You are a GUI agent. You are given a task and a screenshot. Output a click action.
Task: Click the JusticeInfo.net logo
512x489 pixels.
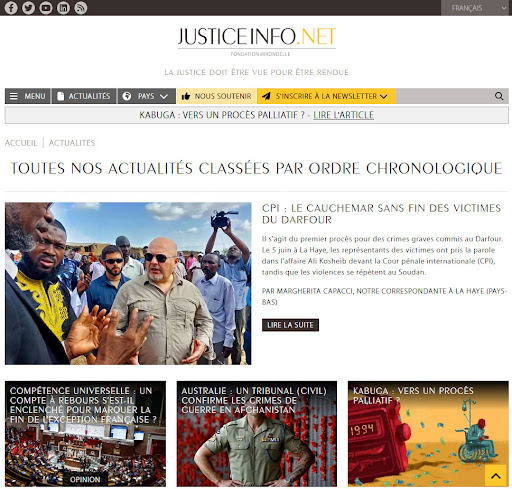pos(257,41)
